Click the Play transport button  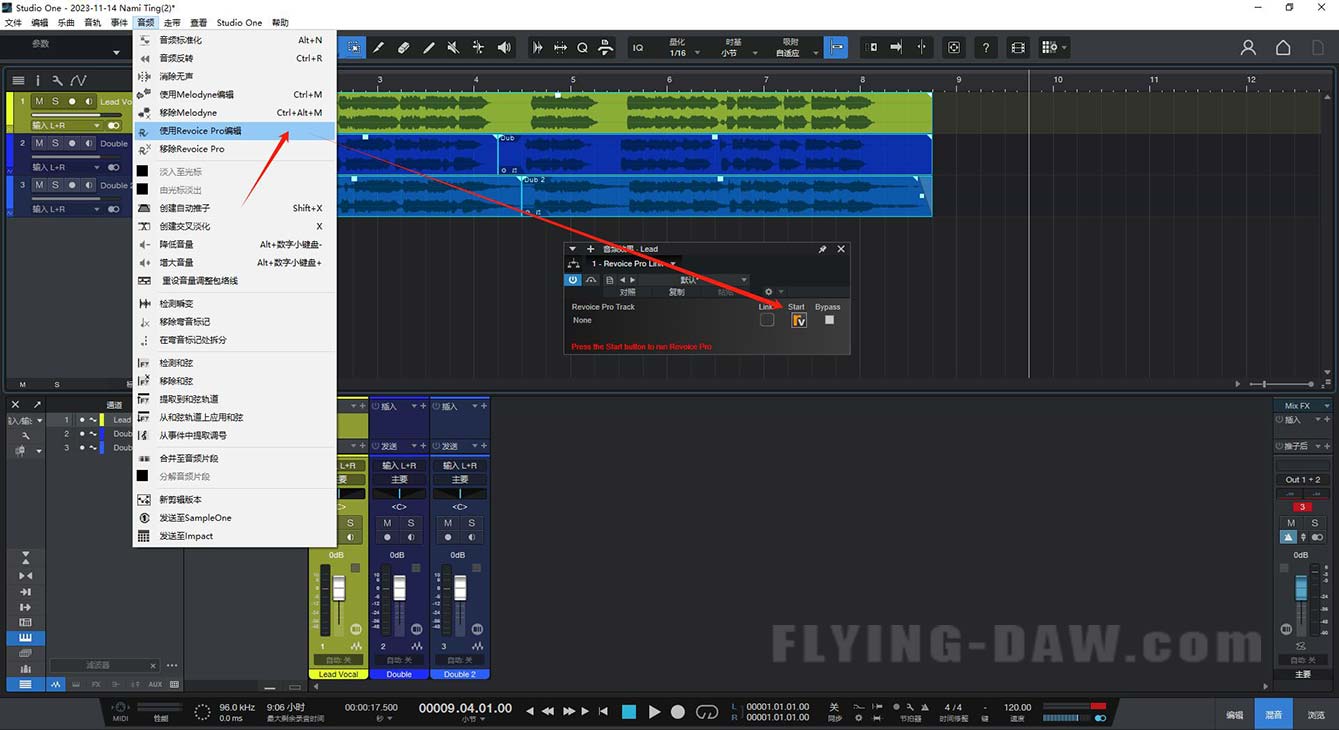click(654, 712)
